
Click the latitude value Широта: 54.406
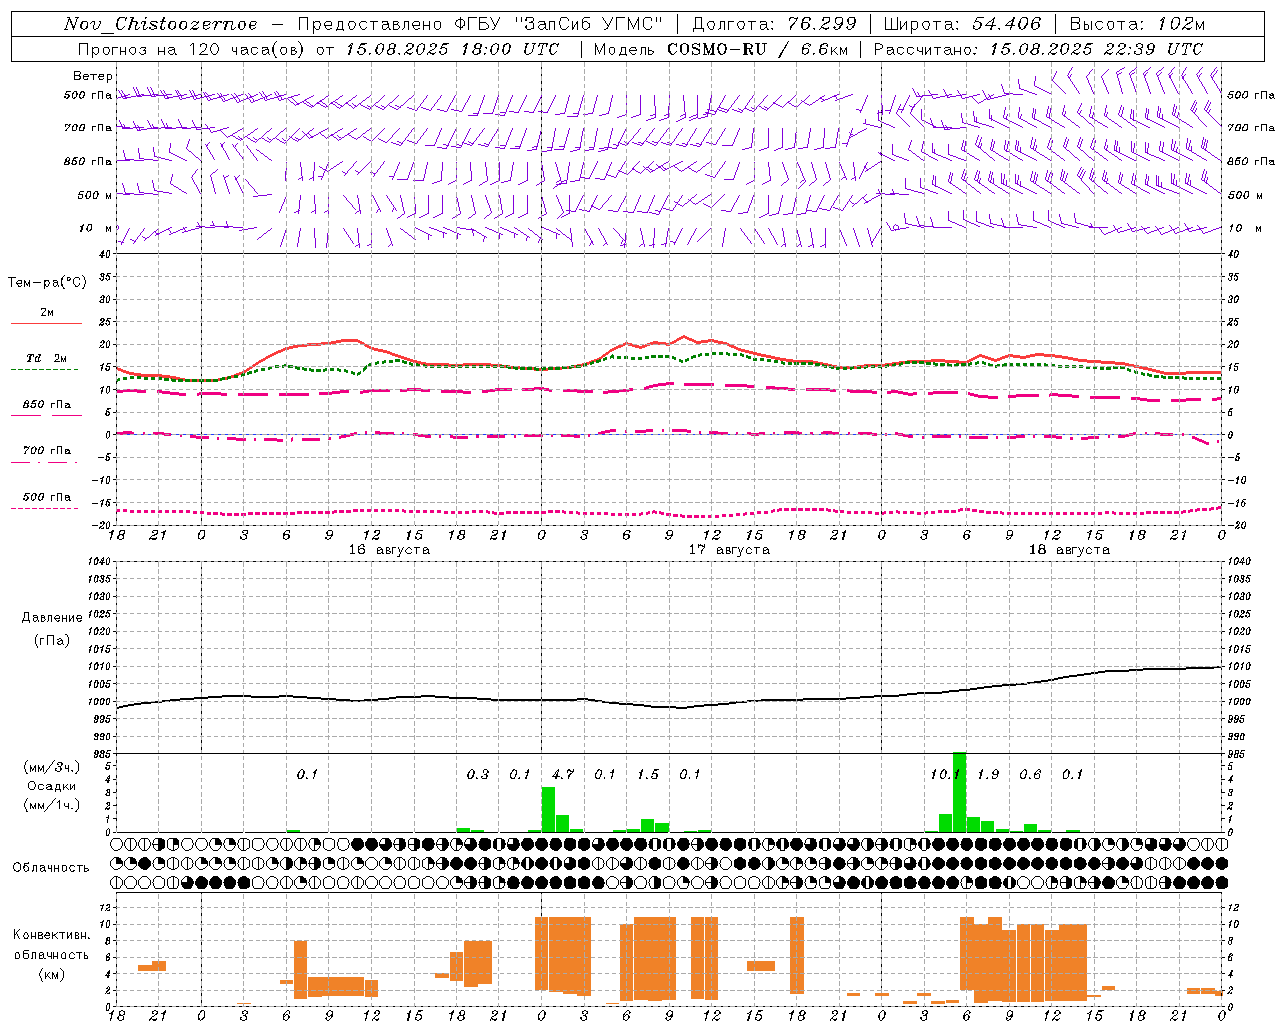962,24
